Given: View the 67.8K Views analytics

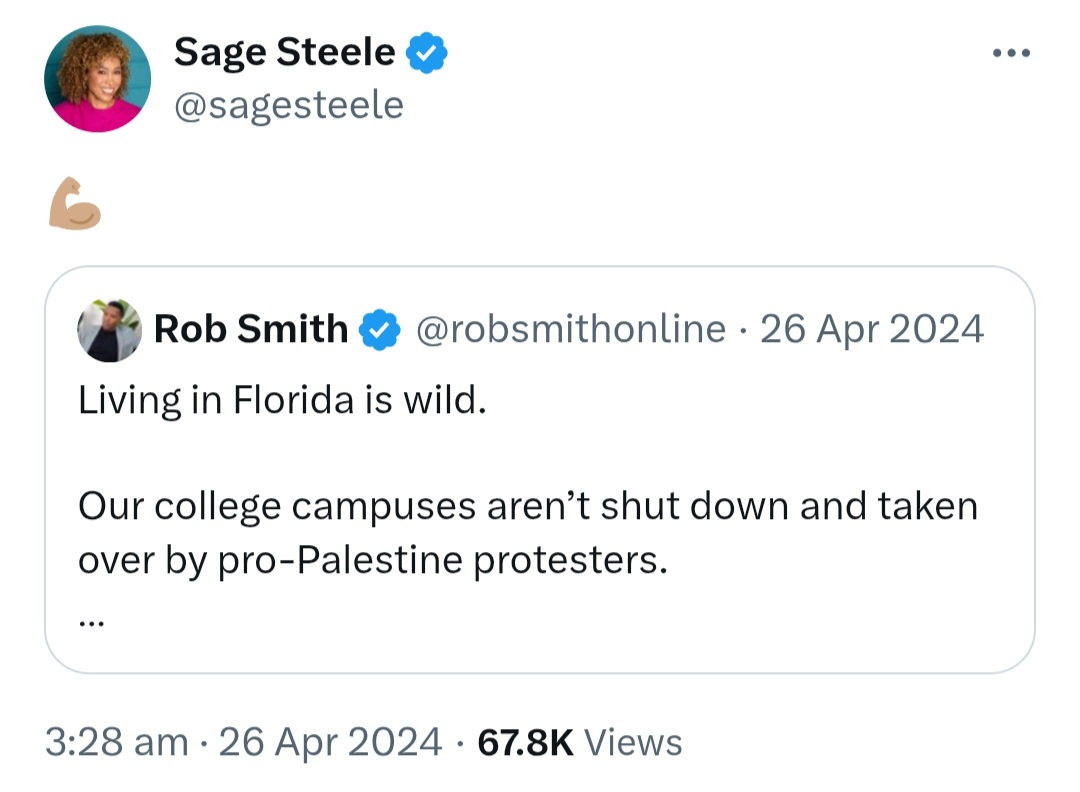Looking at the screenshot, I should [x=579, y=742].
